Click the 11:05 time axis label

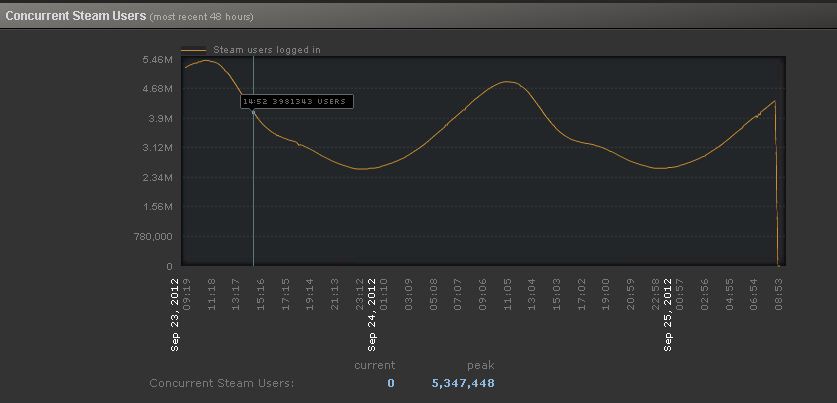coord(508,294)
